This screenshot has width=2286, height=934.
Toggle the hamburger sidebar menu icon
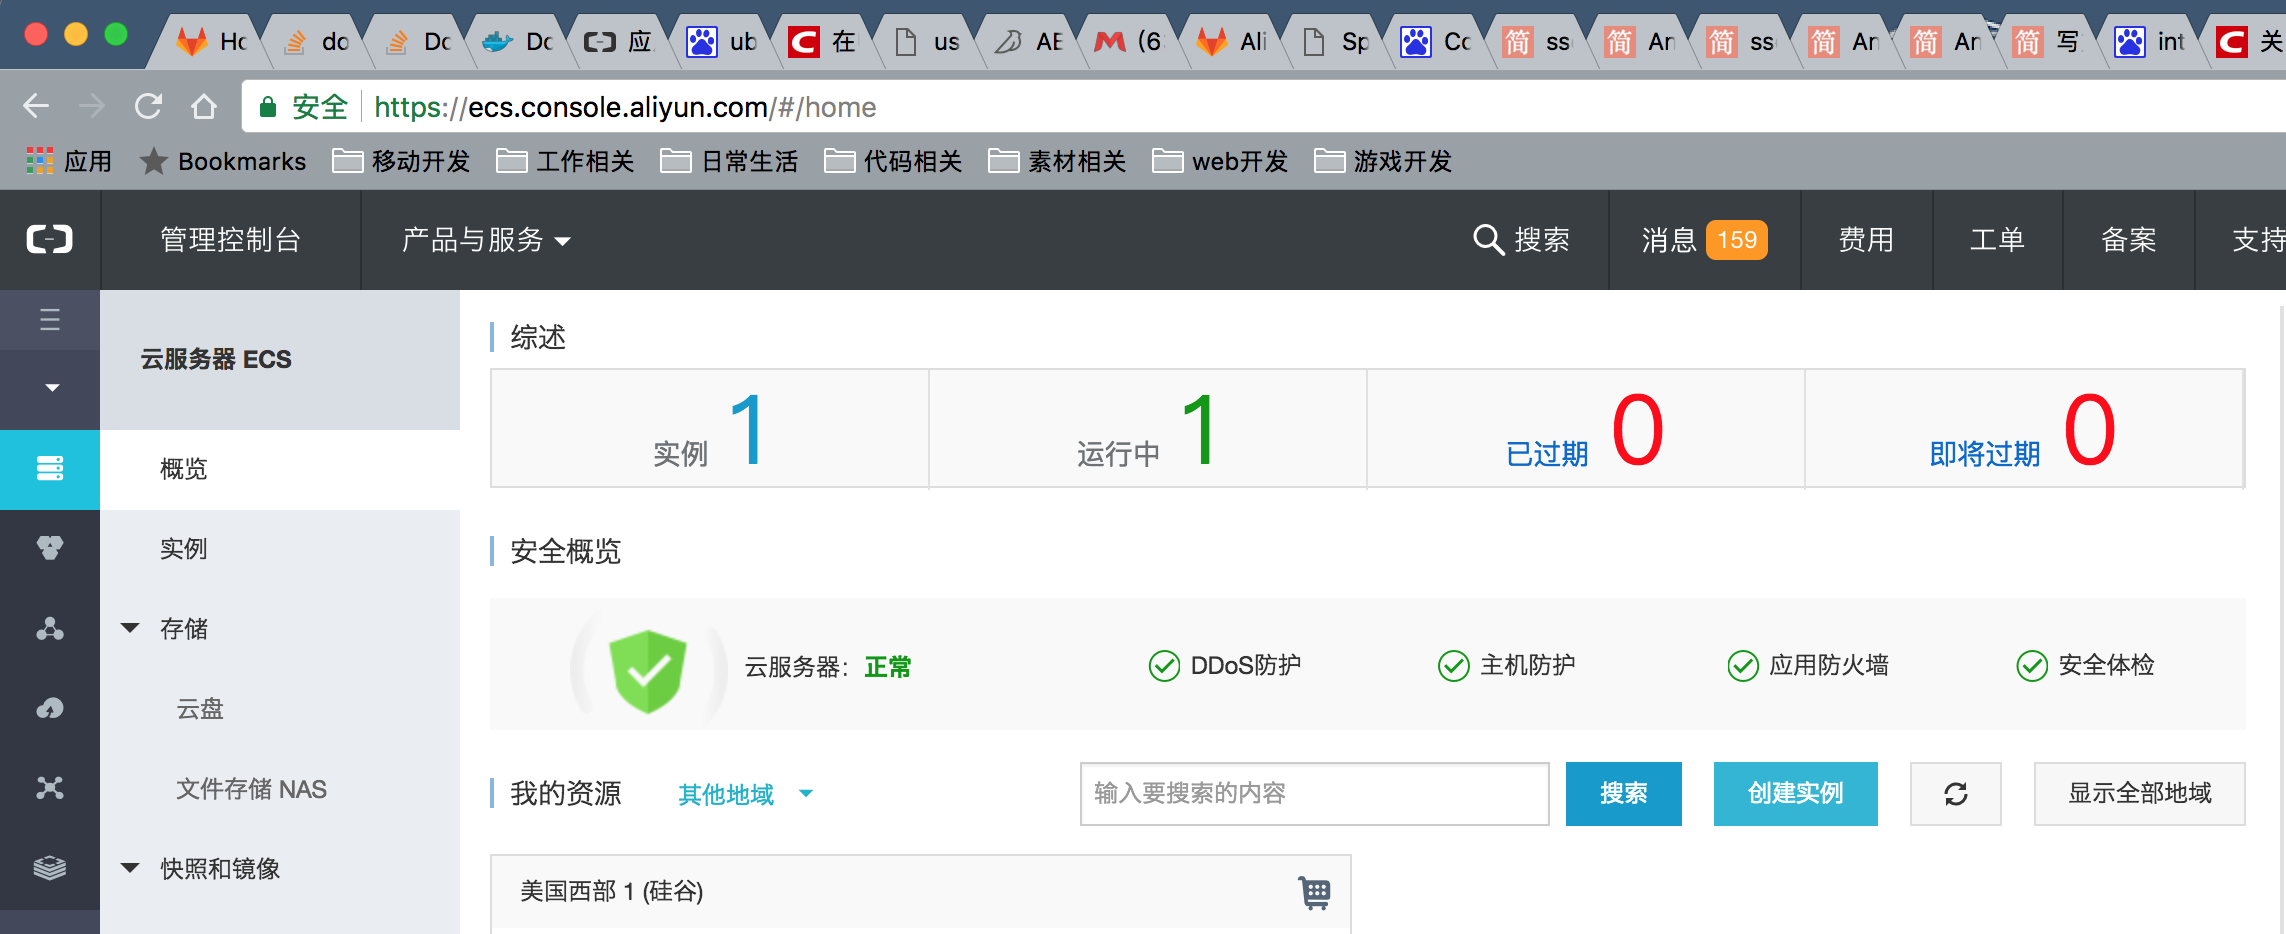(x=50, y=320)
